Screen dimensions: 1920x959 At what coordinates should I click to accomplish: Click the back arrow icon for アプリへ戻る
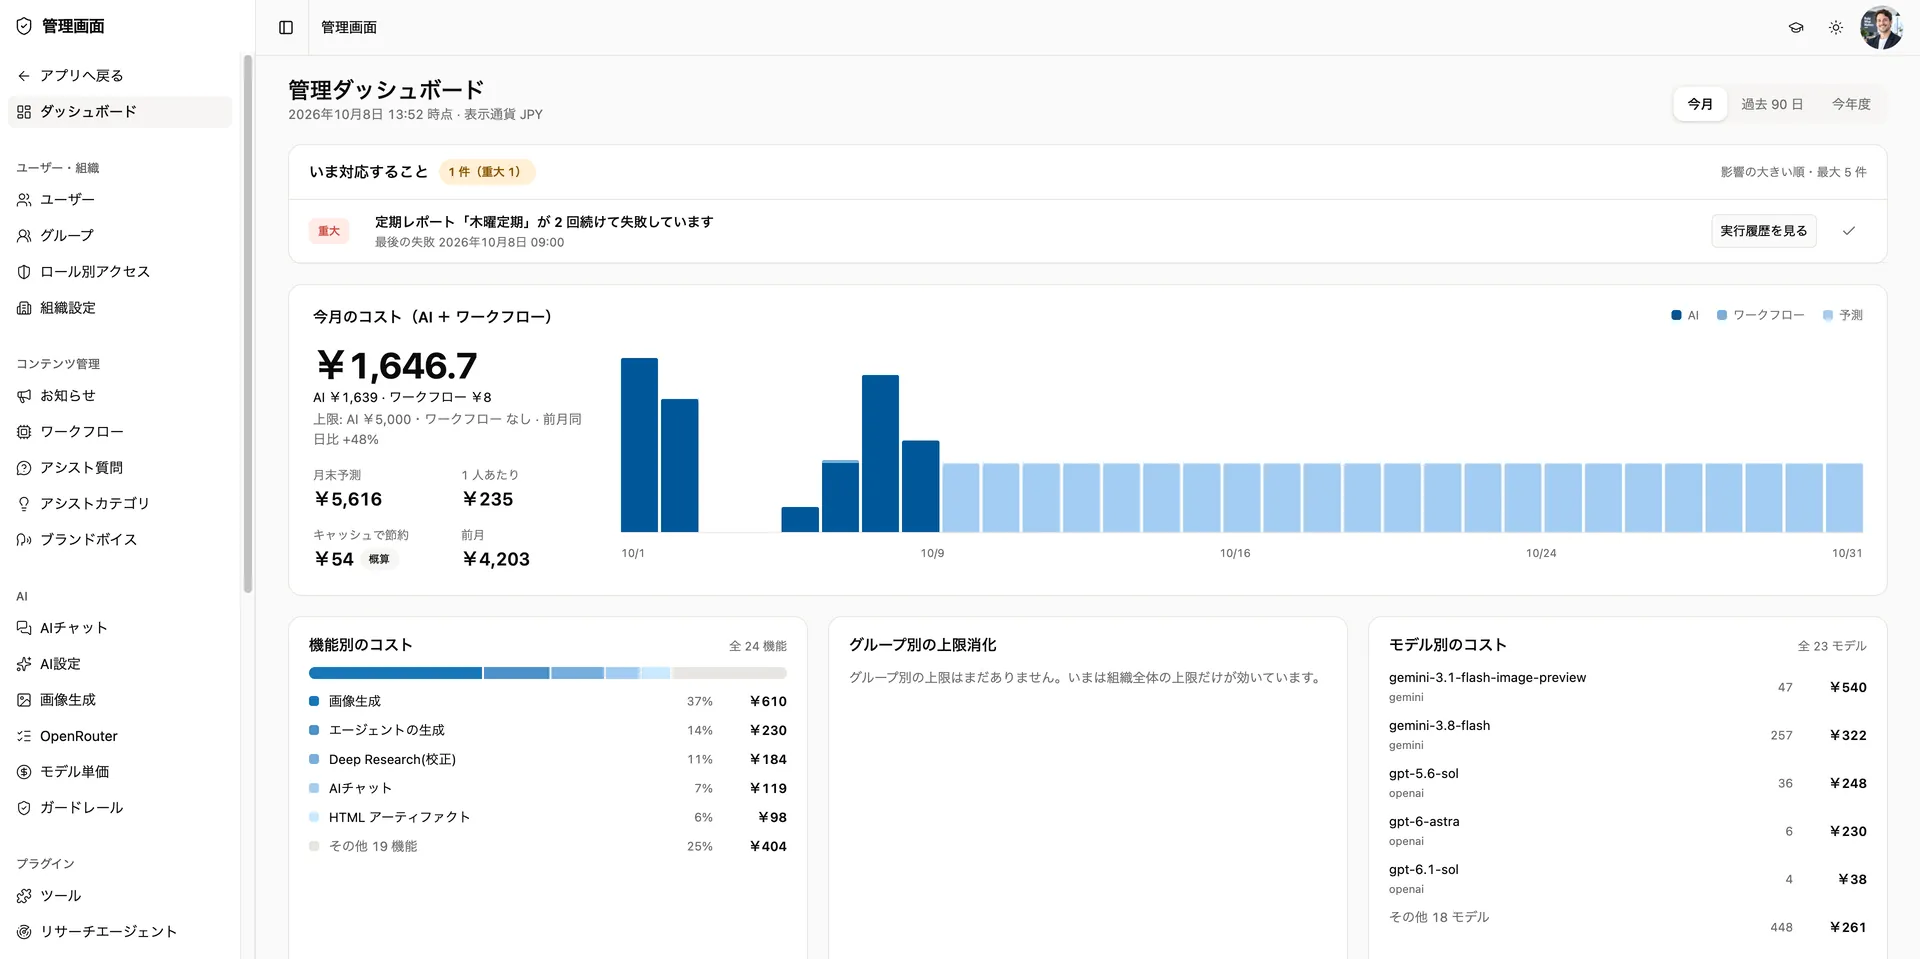click(x=24, y=76)
